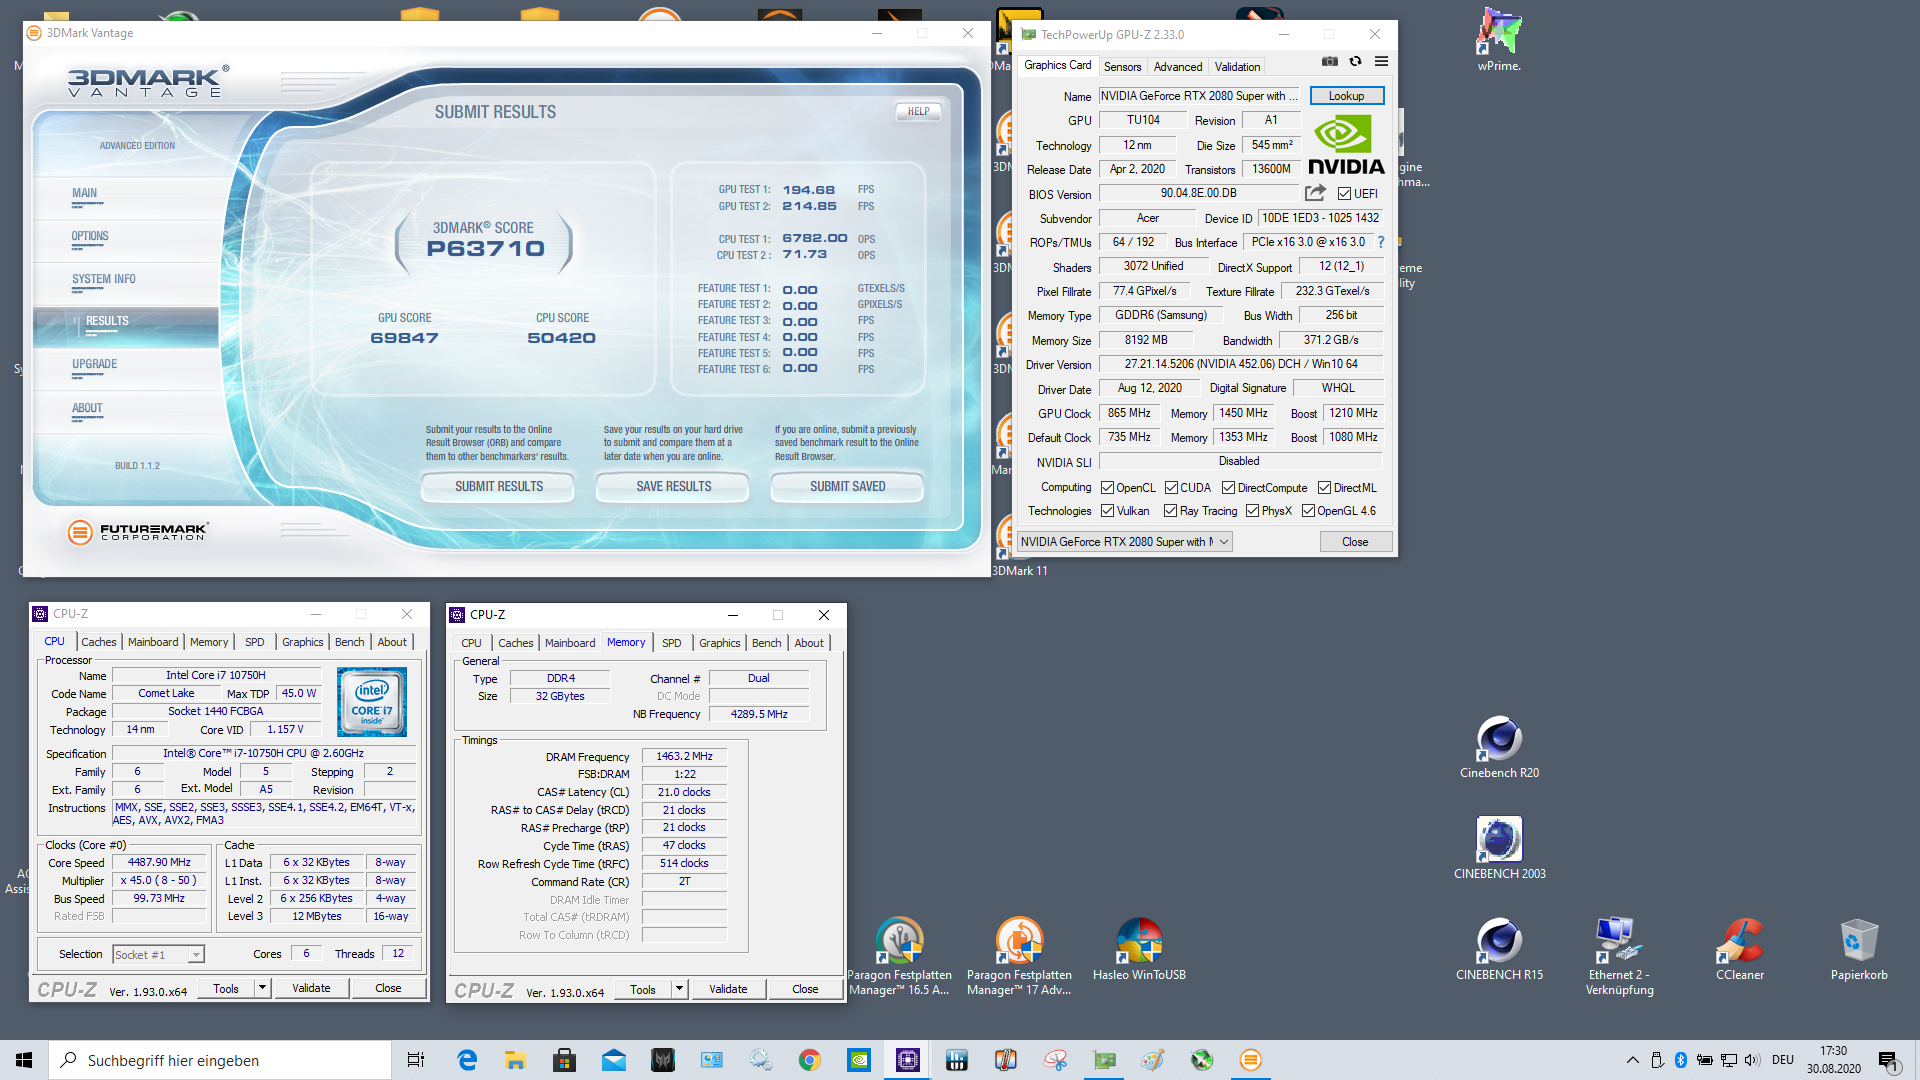Take a GPU-Z screenshot with camera icon
Viewport: 1920px width, 1080px height.
click(1329, 62)
